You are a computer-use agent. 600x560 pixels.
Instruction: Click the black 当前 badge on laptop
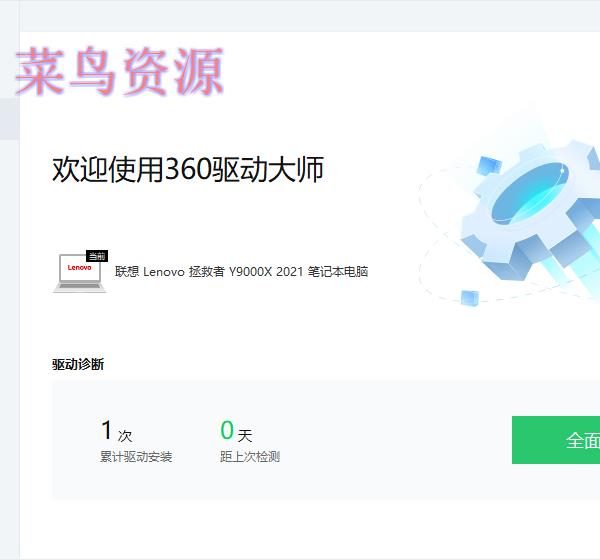tap(97, 256)
